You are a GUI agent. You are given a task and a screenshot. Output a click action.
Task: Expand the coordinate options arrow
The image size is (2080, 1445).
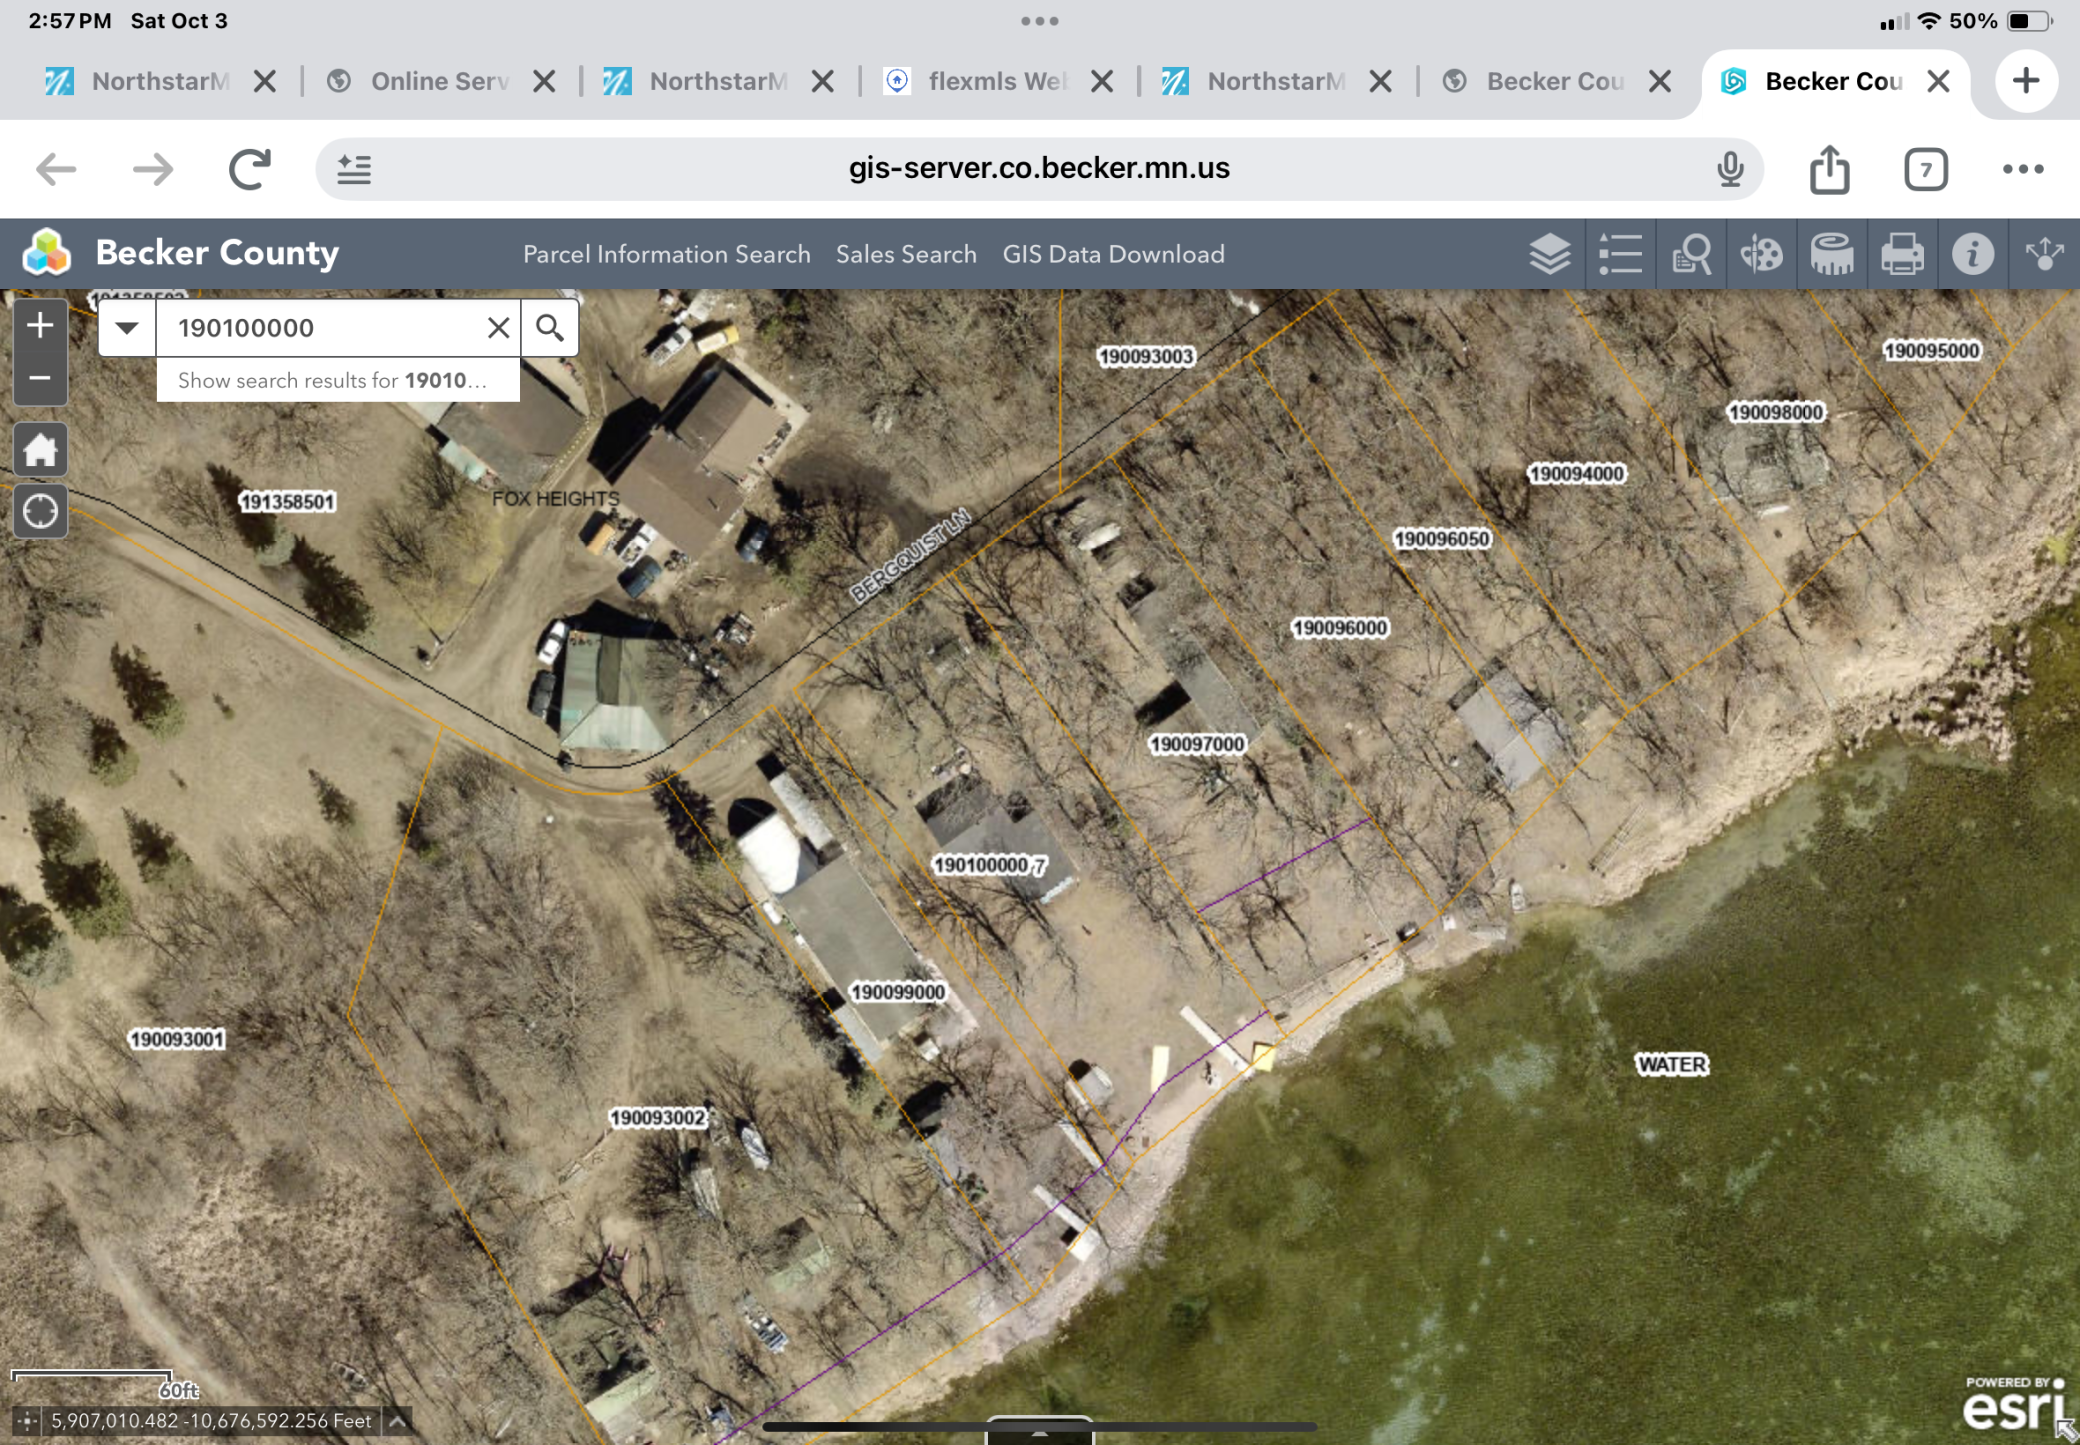click(x=397, y=1420)
